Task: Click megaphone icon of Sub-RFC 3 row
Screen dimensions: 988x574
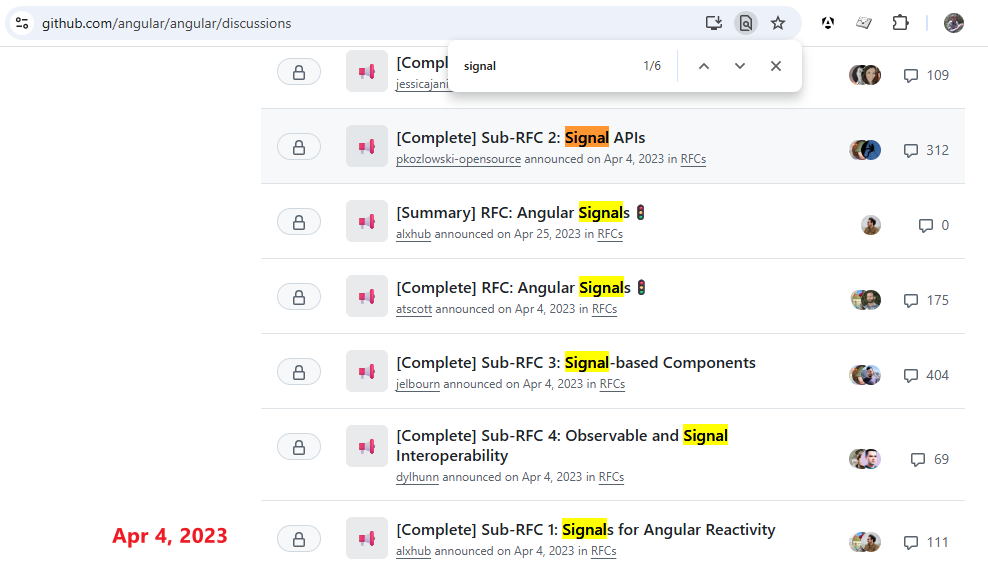Action: (x=367, y=371)
